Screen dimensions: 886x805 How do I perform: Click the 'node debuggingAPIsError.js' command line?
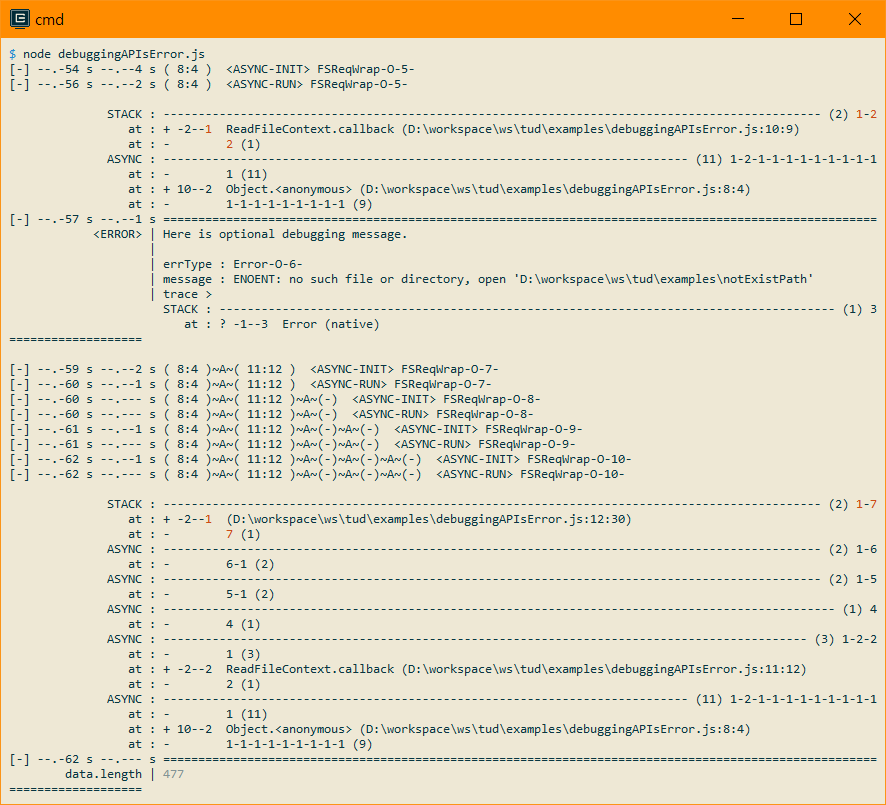pyautogui.click(x=114, y=54)
